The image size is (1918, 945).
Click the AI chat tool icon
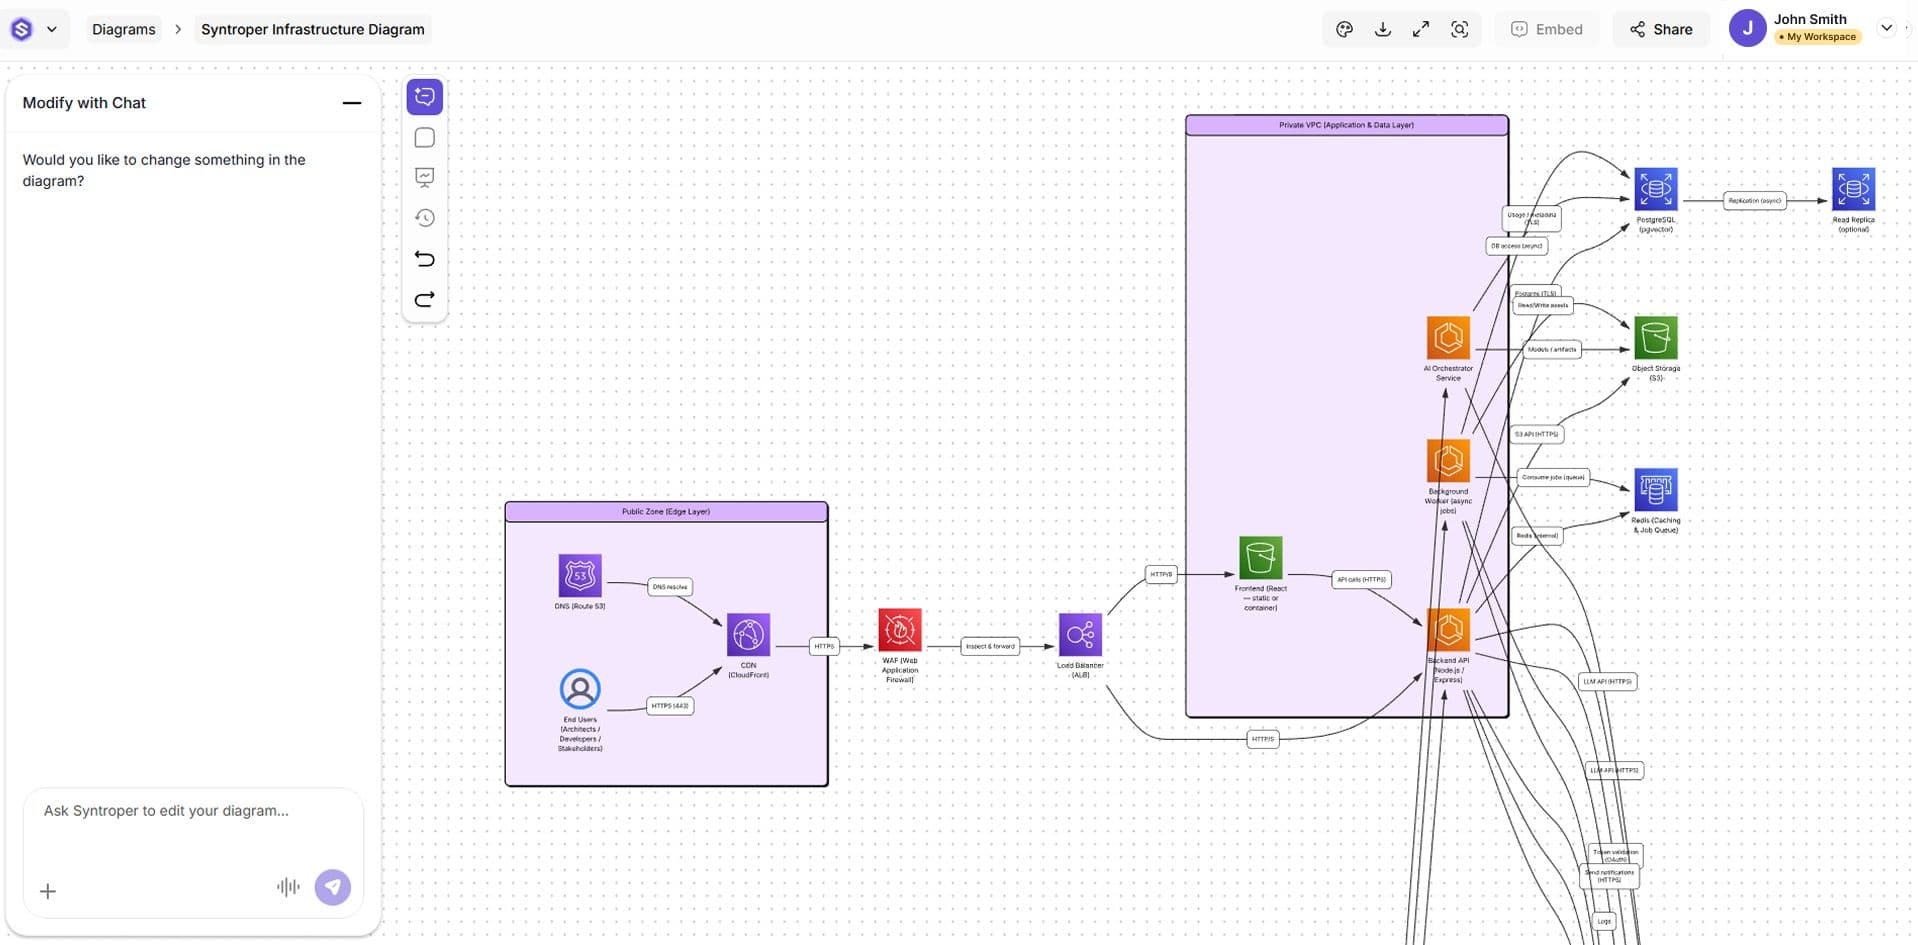pos(424,97)
